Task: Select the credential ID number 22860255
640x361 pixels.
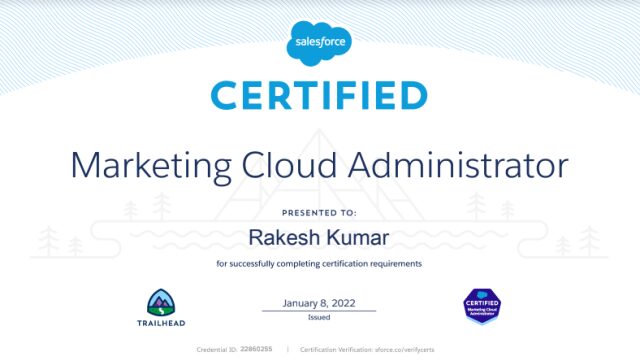Action: click(x=256, y=349)
